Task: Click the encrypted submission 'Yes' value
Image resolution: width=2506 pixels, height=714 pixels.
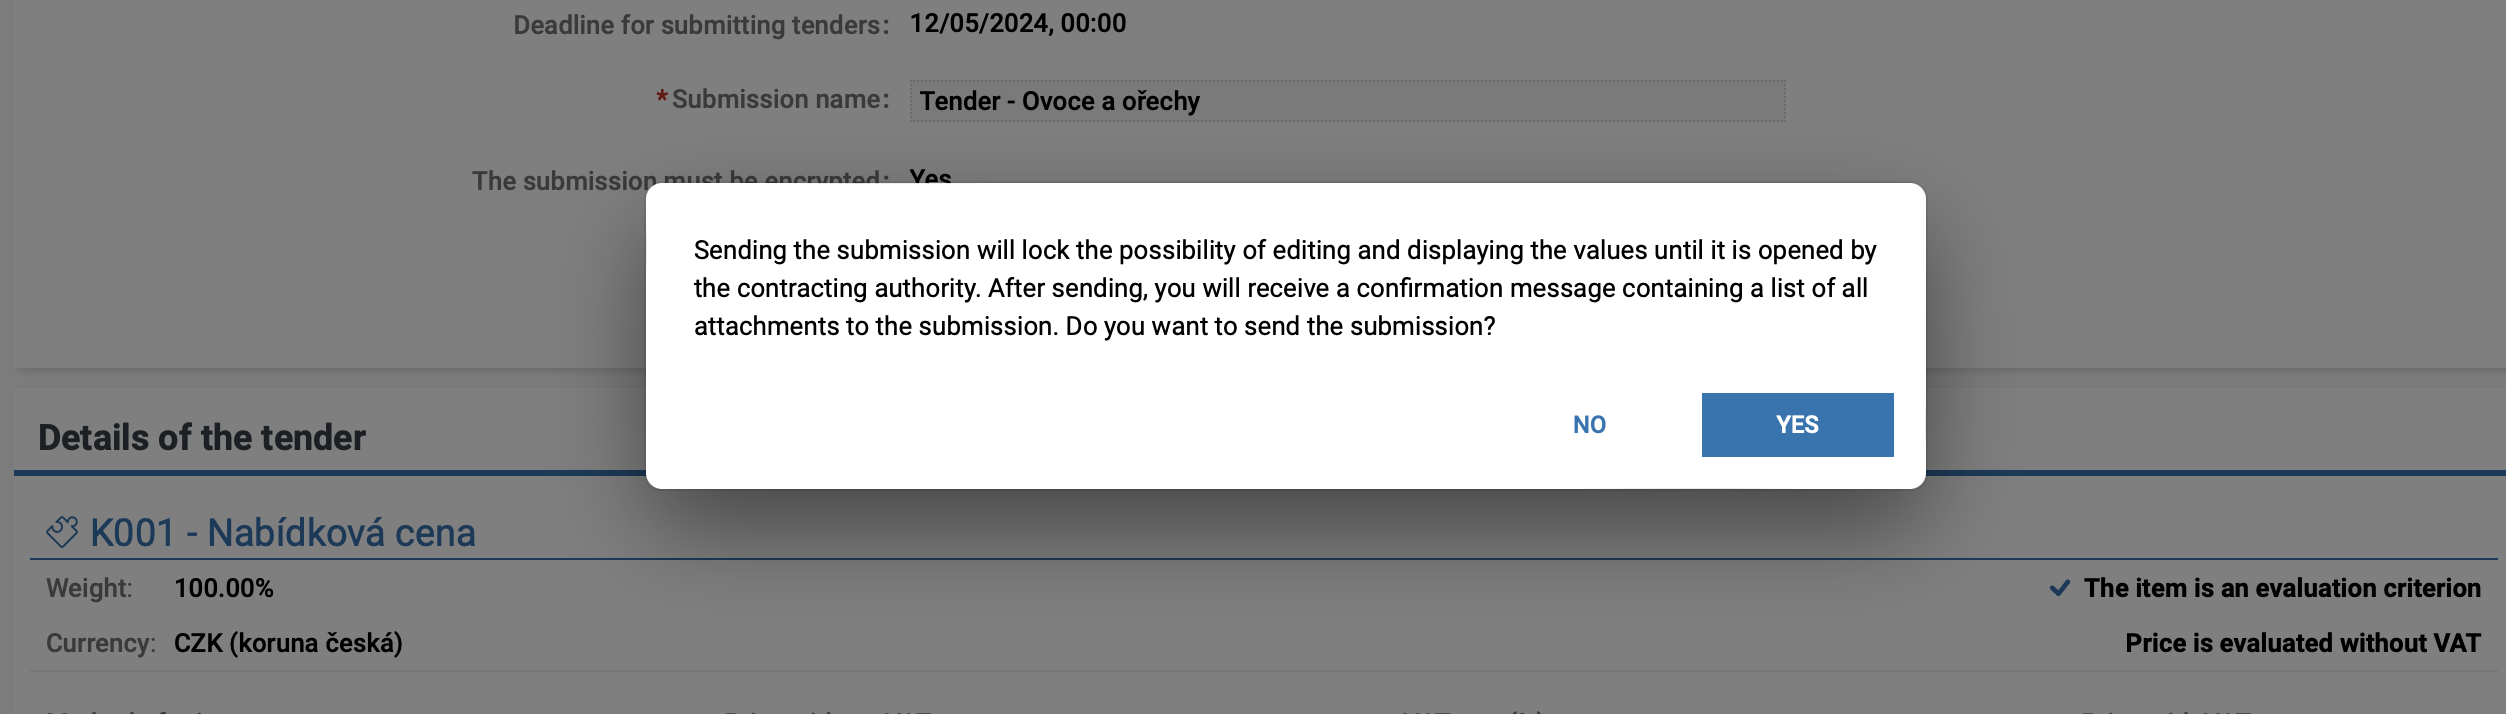Action: (930, 176)
